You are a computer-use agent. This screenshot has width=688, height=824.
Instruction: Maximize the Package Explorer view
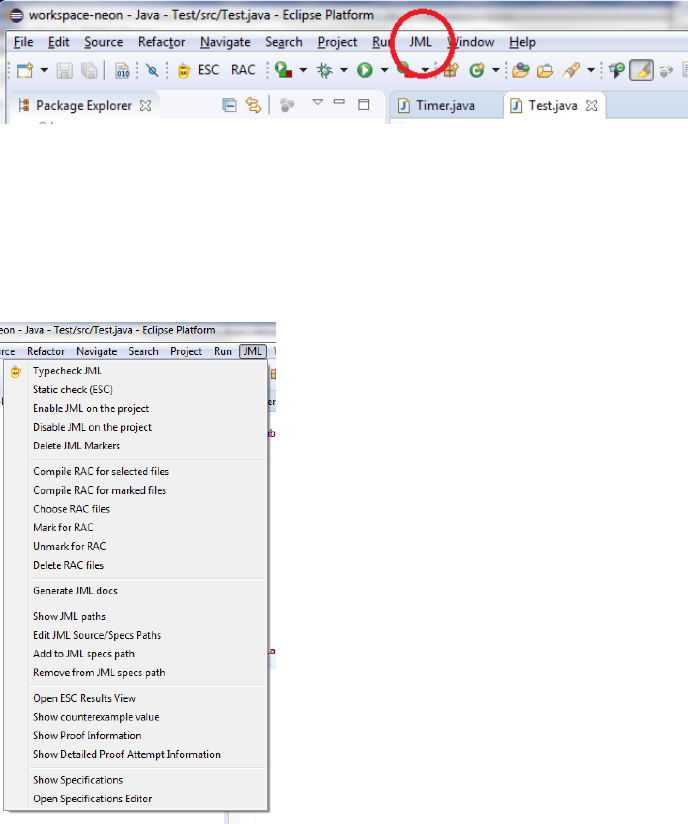[364, 105]
